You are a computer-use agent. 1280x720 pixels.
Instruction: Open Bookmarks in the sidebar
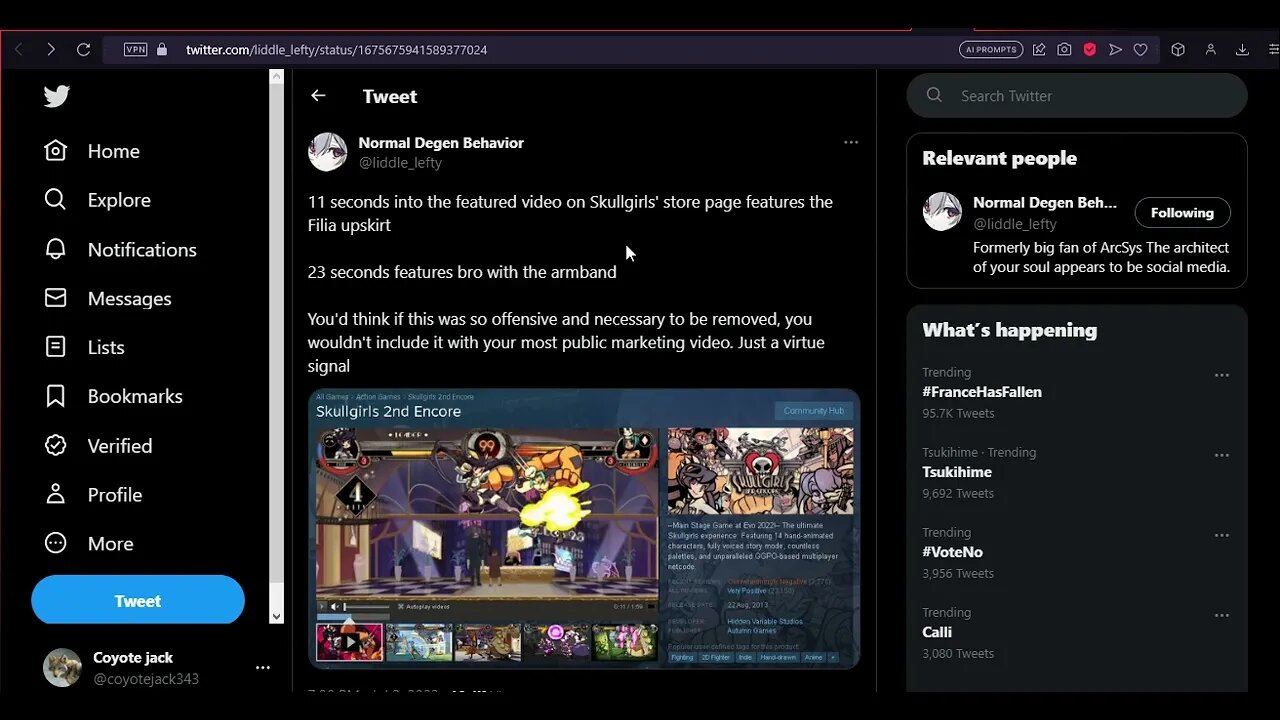[x=113, y=396]
